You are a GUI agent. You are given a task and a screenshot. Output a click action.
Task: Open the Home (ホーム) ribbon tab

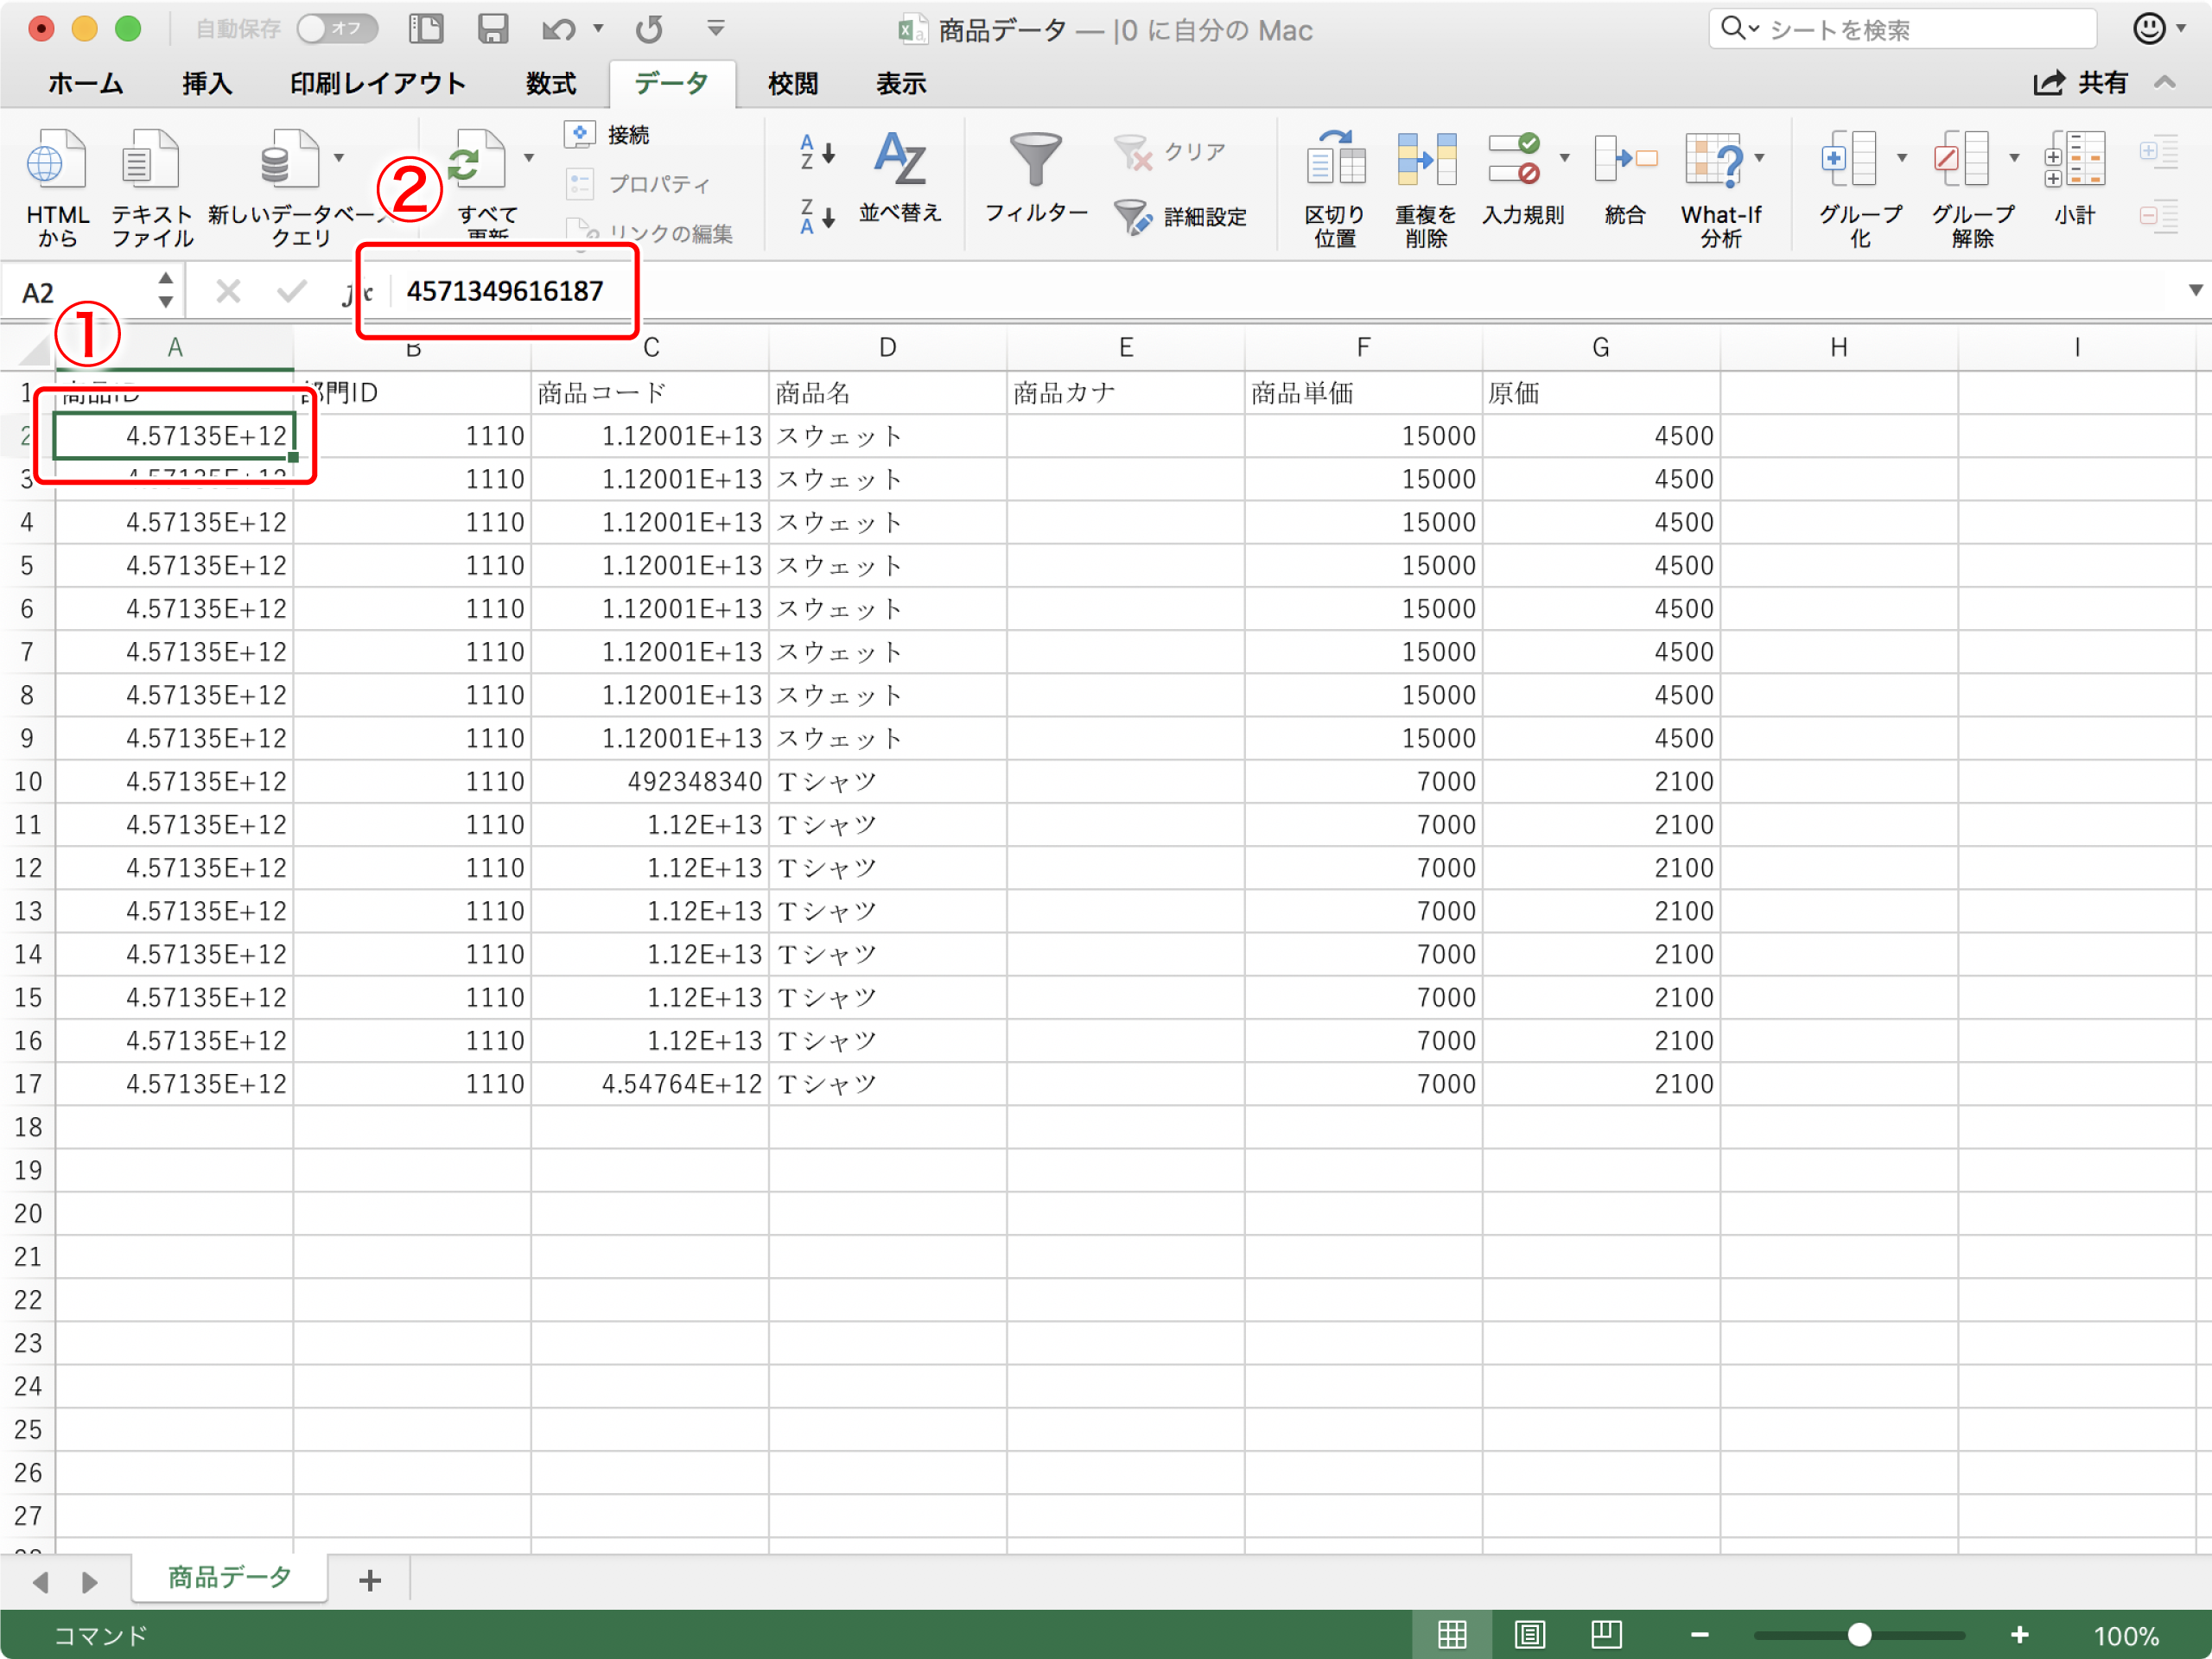[x=85, y=84]
